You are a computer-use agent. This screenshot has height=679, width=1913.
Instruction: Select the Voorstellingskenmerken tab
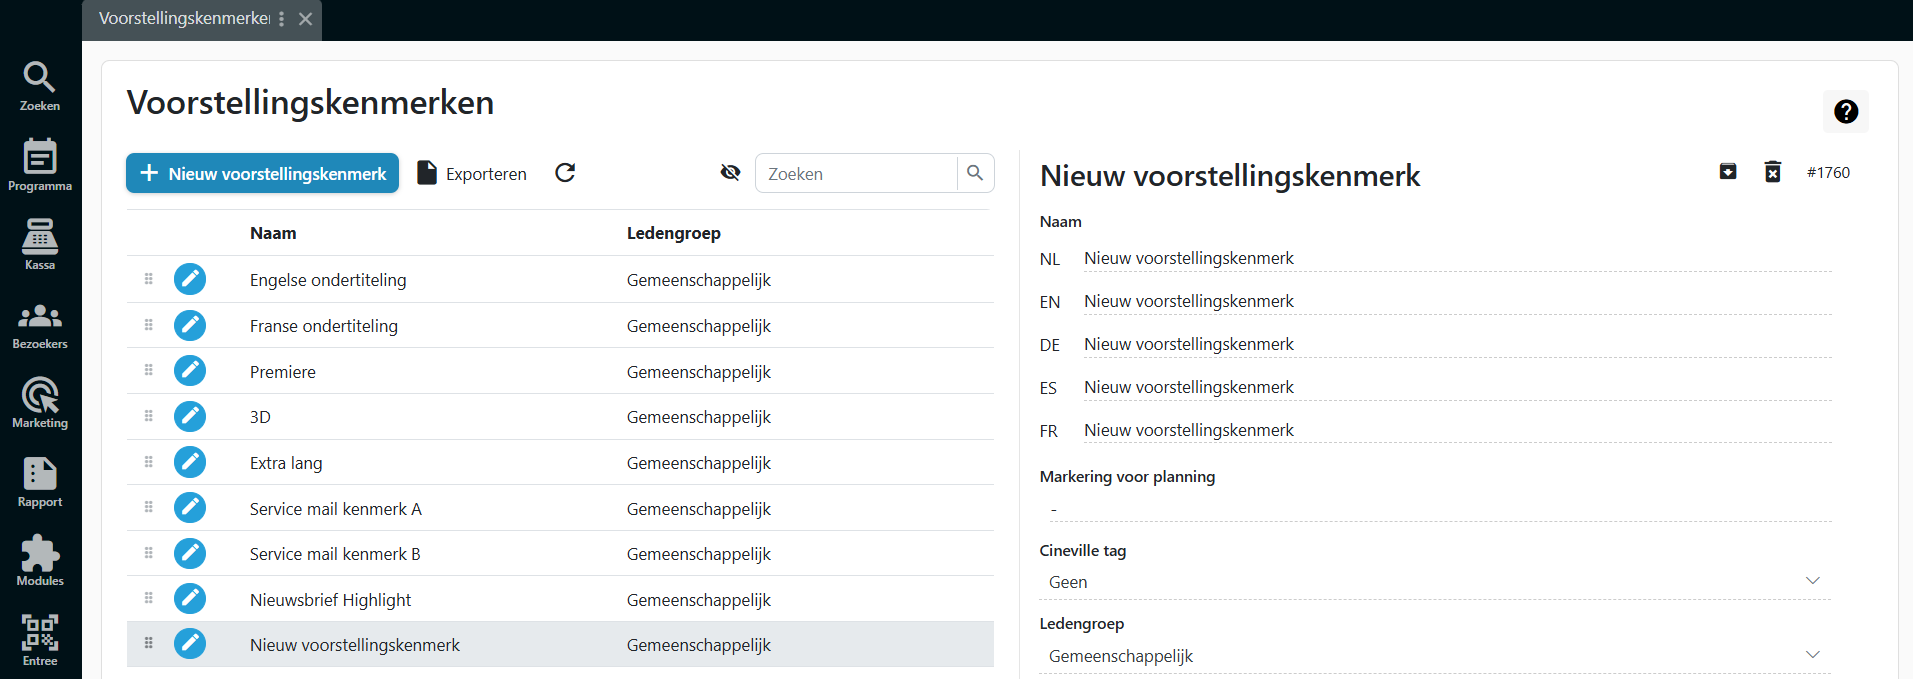point(185,19)
